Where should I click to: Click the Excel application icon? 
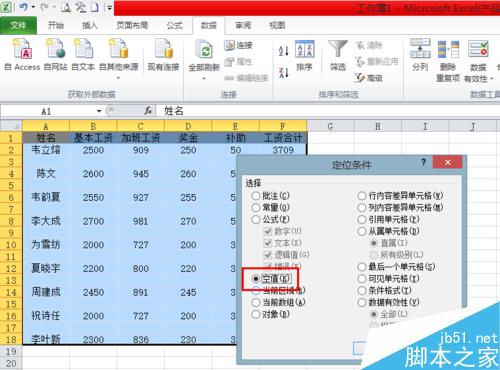point(7,7)
